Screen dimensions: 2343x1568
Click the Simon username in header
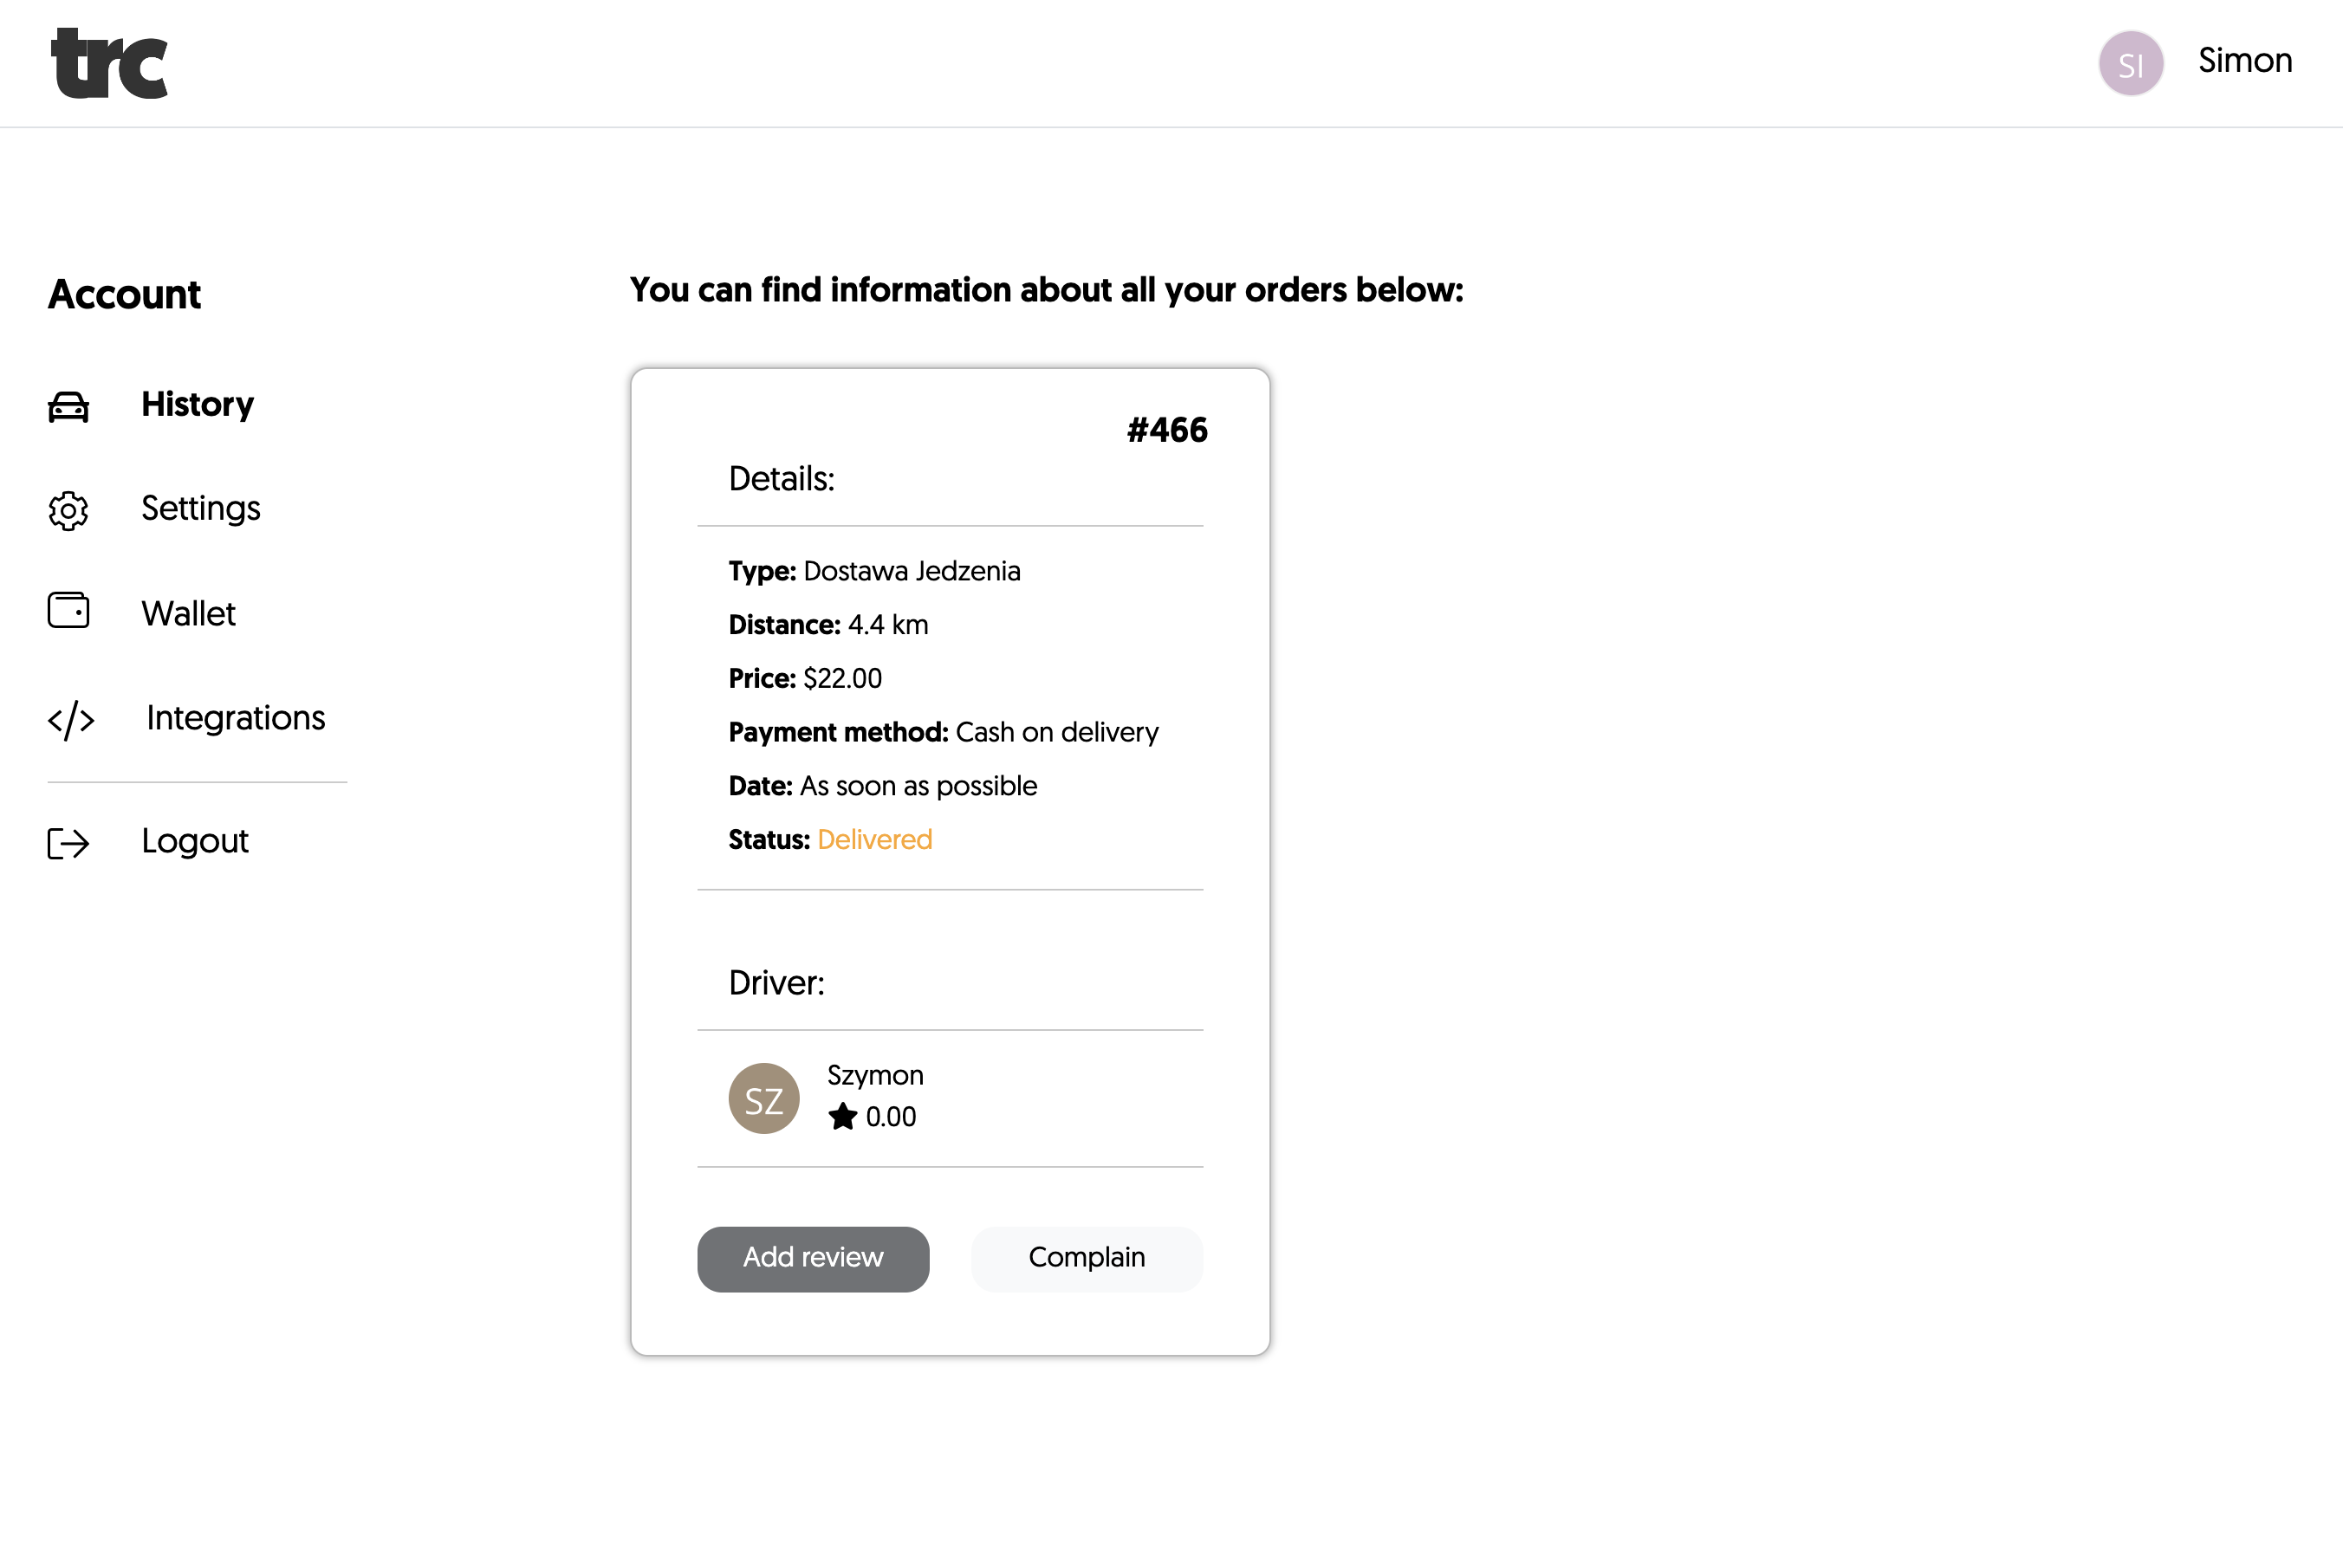[2244, 61]
